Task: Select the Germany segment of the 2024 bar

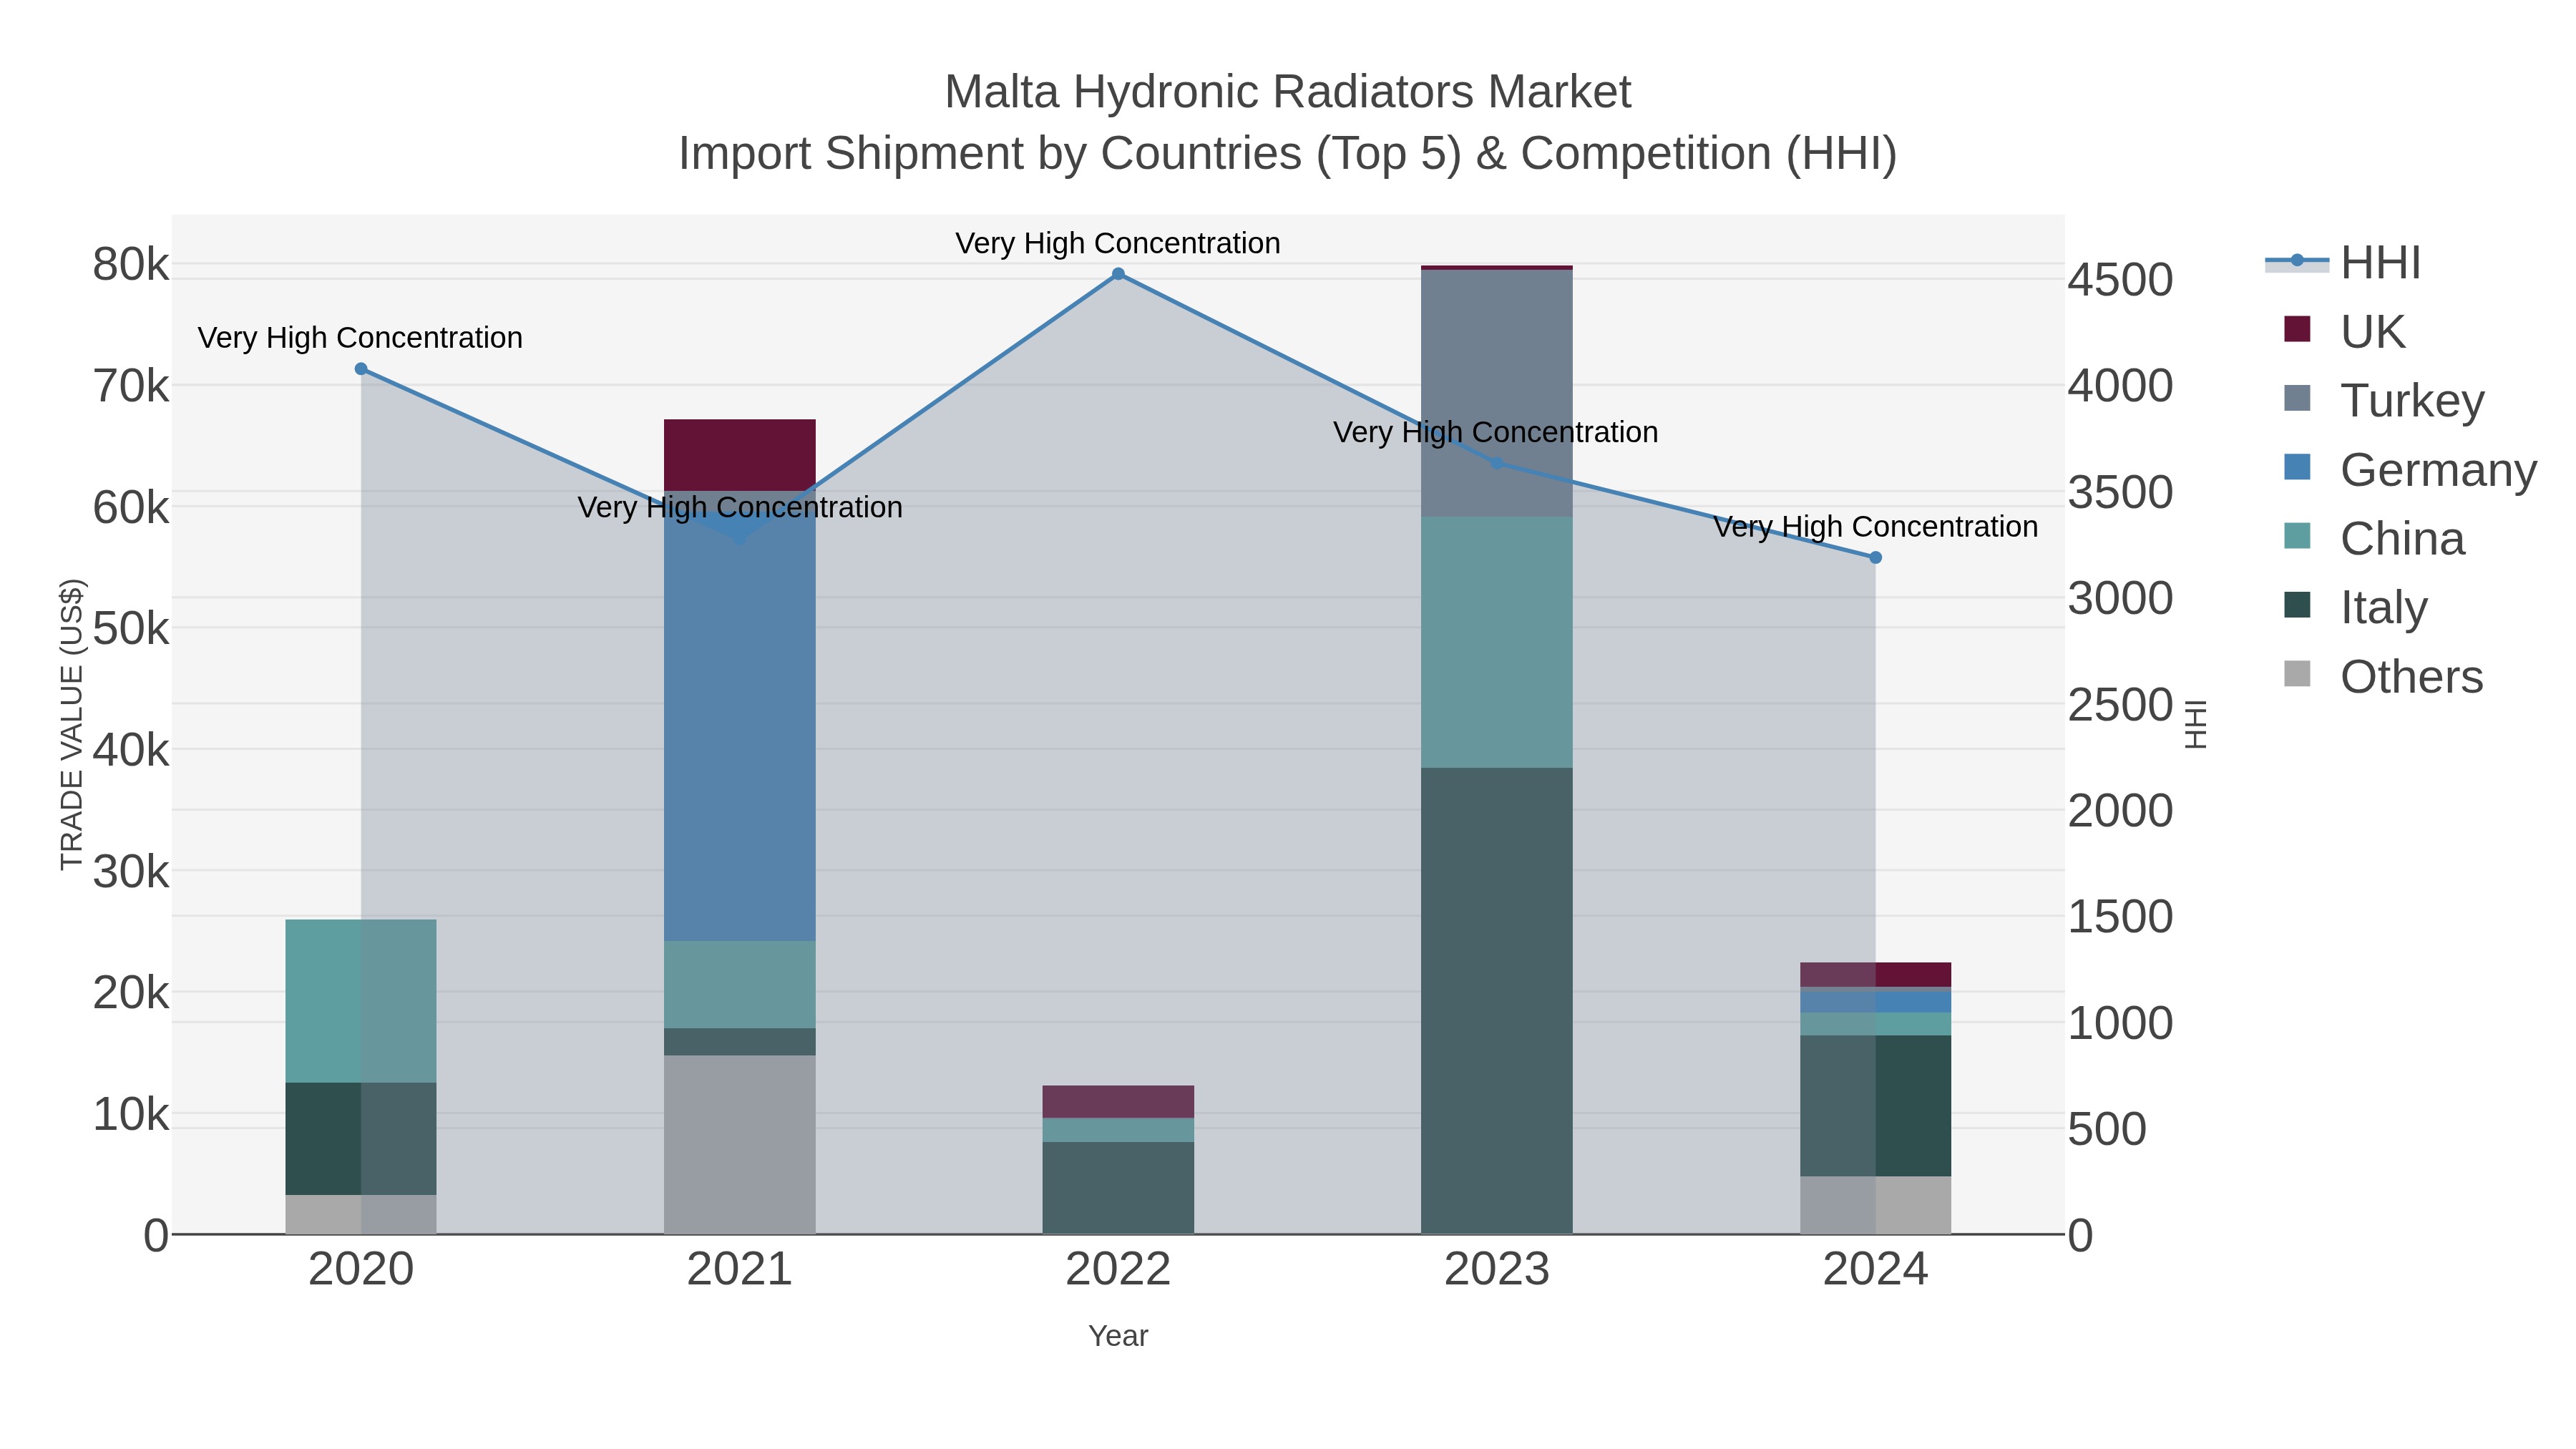Action: (x=1875, y=1001)
